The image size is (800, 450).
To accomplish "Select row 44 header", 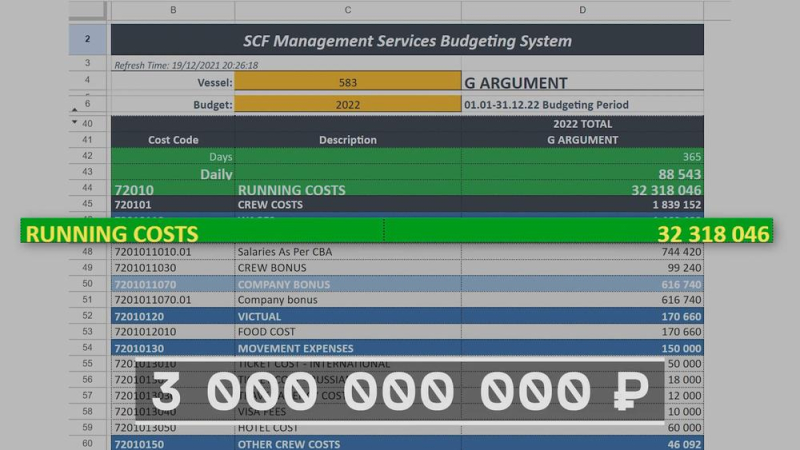I will [x=88, y=188].
